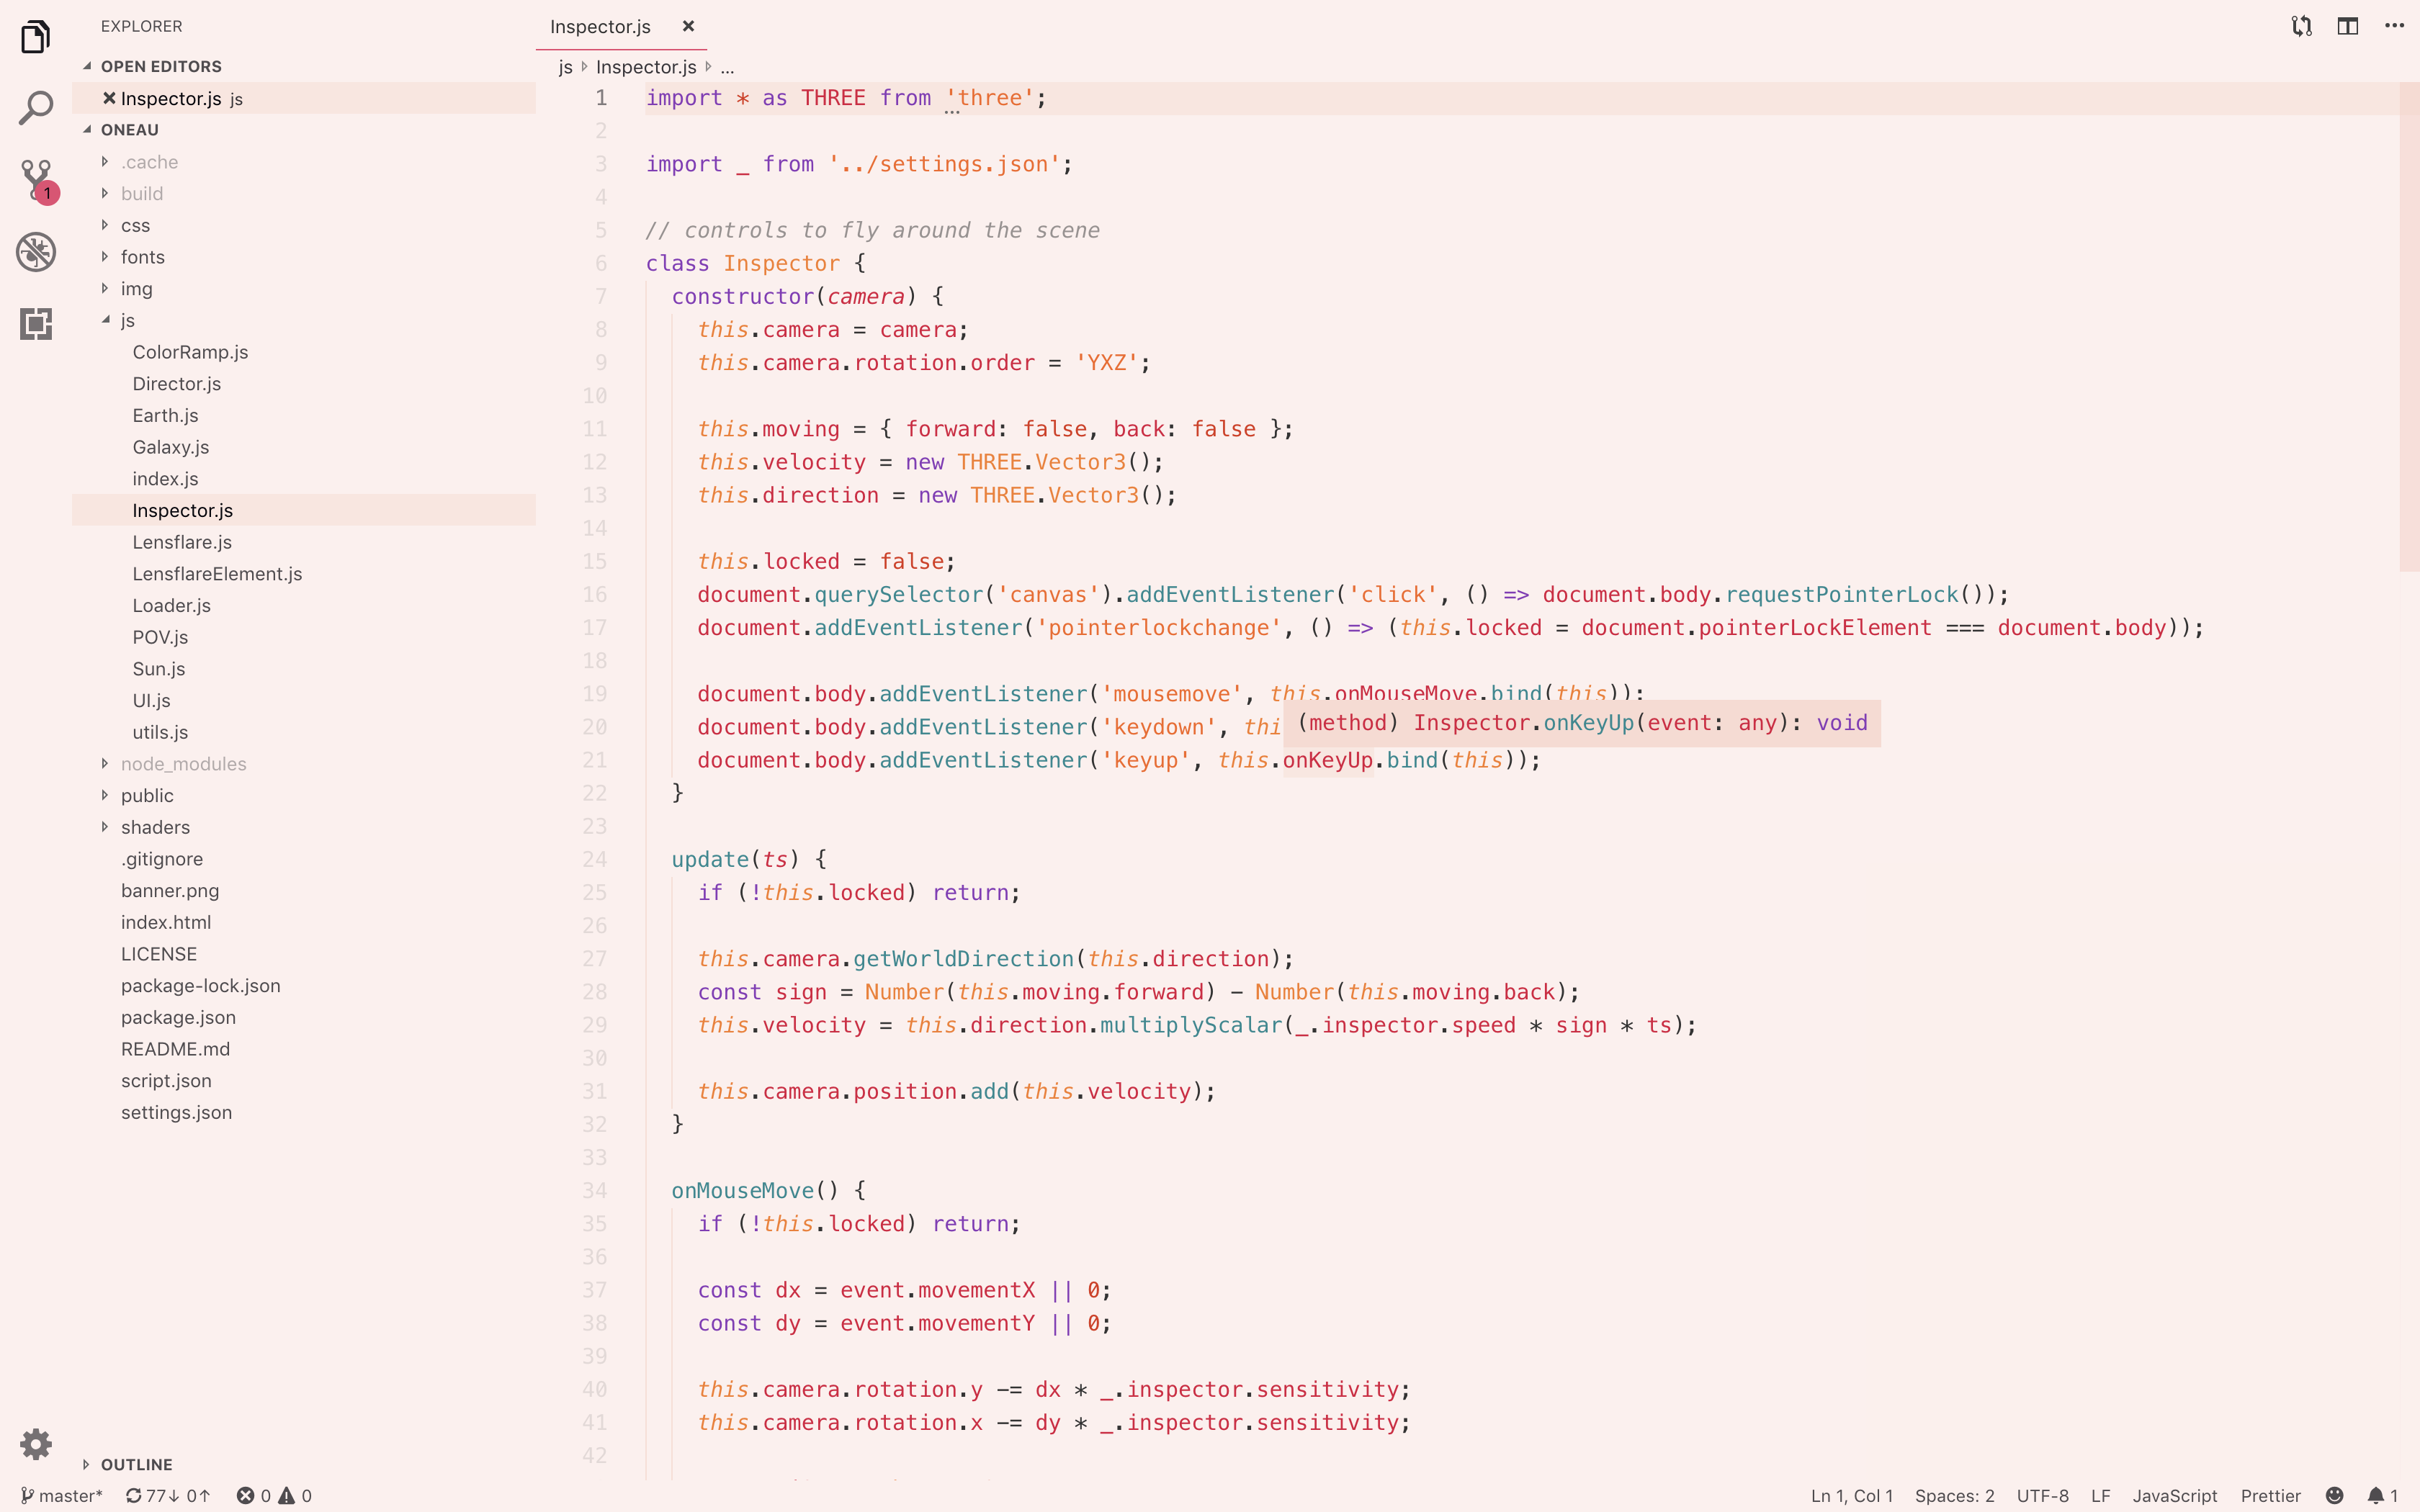Click Prettier in the status bar
Viewport: 2420px width, 1512px height.
pyautogui.click(x=2270, y=1496)
